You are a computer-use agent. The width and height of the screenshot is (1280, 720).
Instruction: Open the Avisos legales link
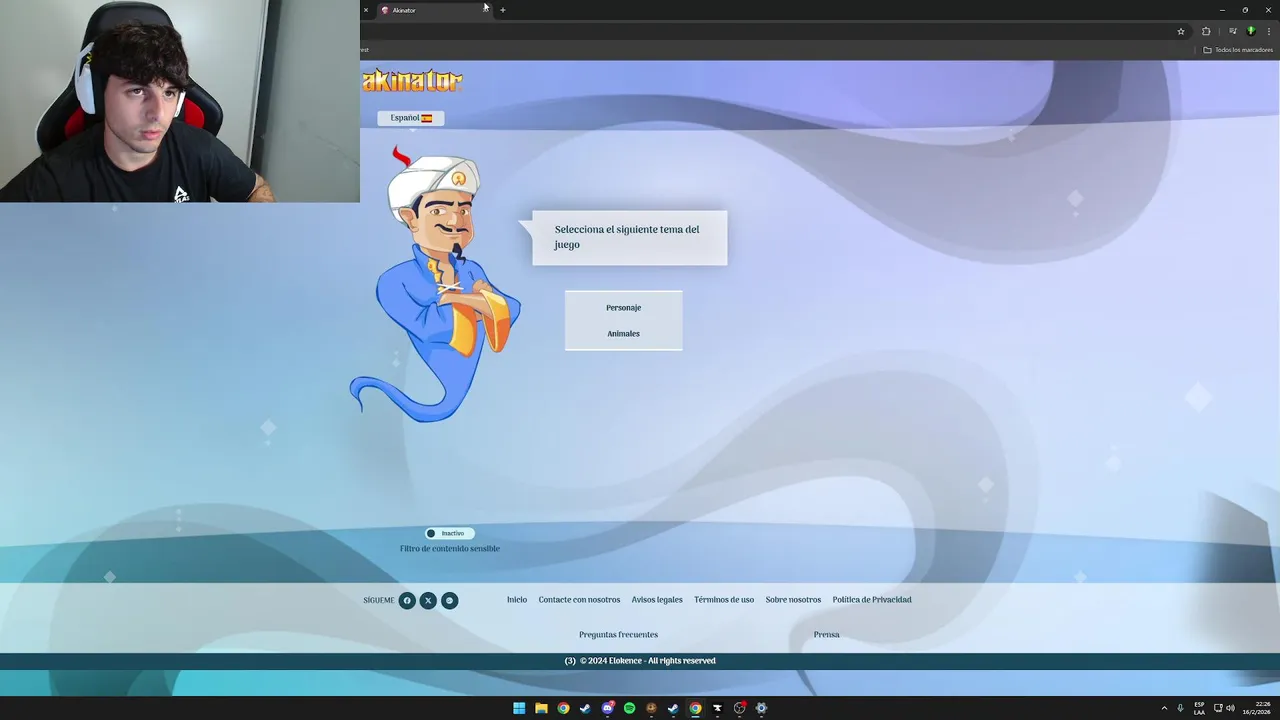657,600
